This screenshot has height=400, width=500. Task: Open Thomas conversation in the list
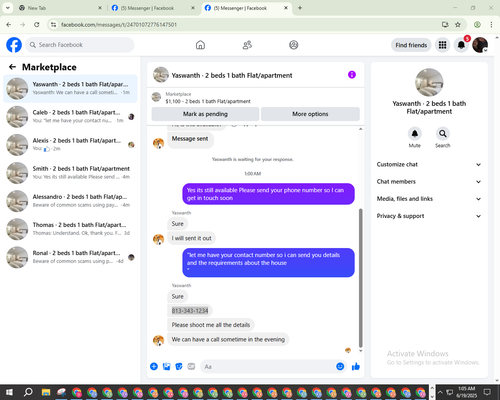[x=70, y=229]
